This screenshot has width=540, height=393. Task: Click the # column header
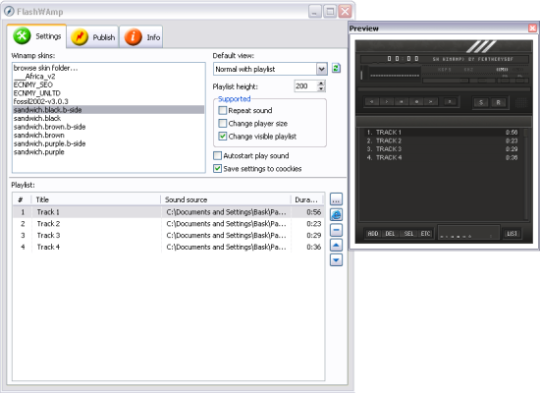[22, 199]
